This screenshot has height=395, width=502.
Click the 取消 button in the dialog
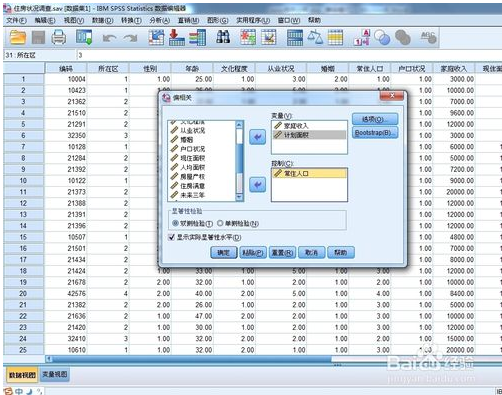click(x=312, y=253)
